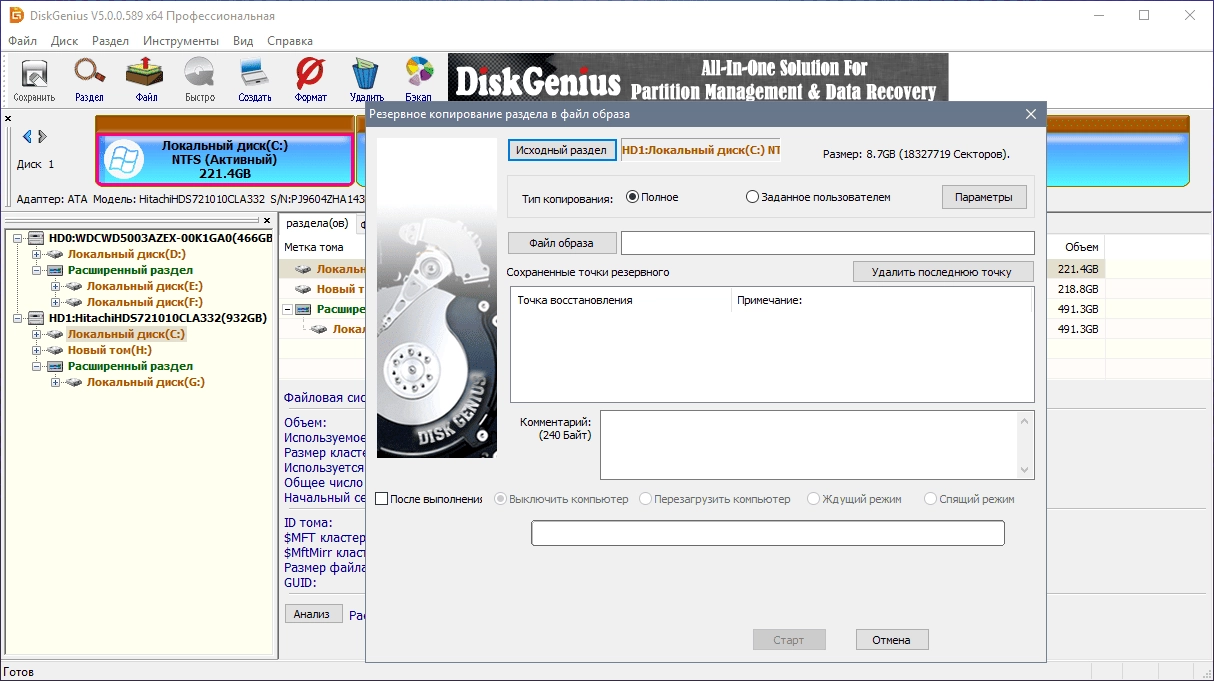
Task: Expand the Локальный диск(E:) tree node
Action: 56,286
